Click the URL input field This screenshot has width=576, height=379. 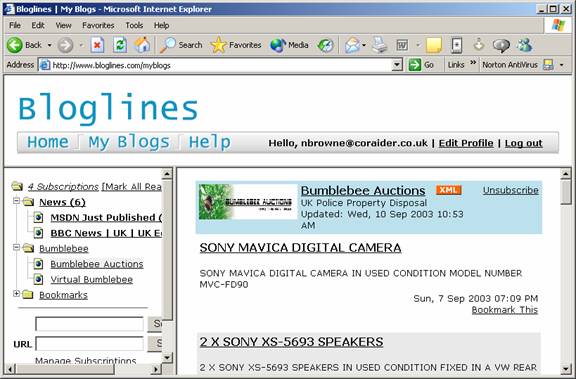(89, 343)
